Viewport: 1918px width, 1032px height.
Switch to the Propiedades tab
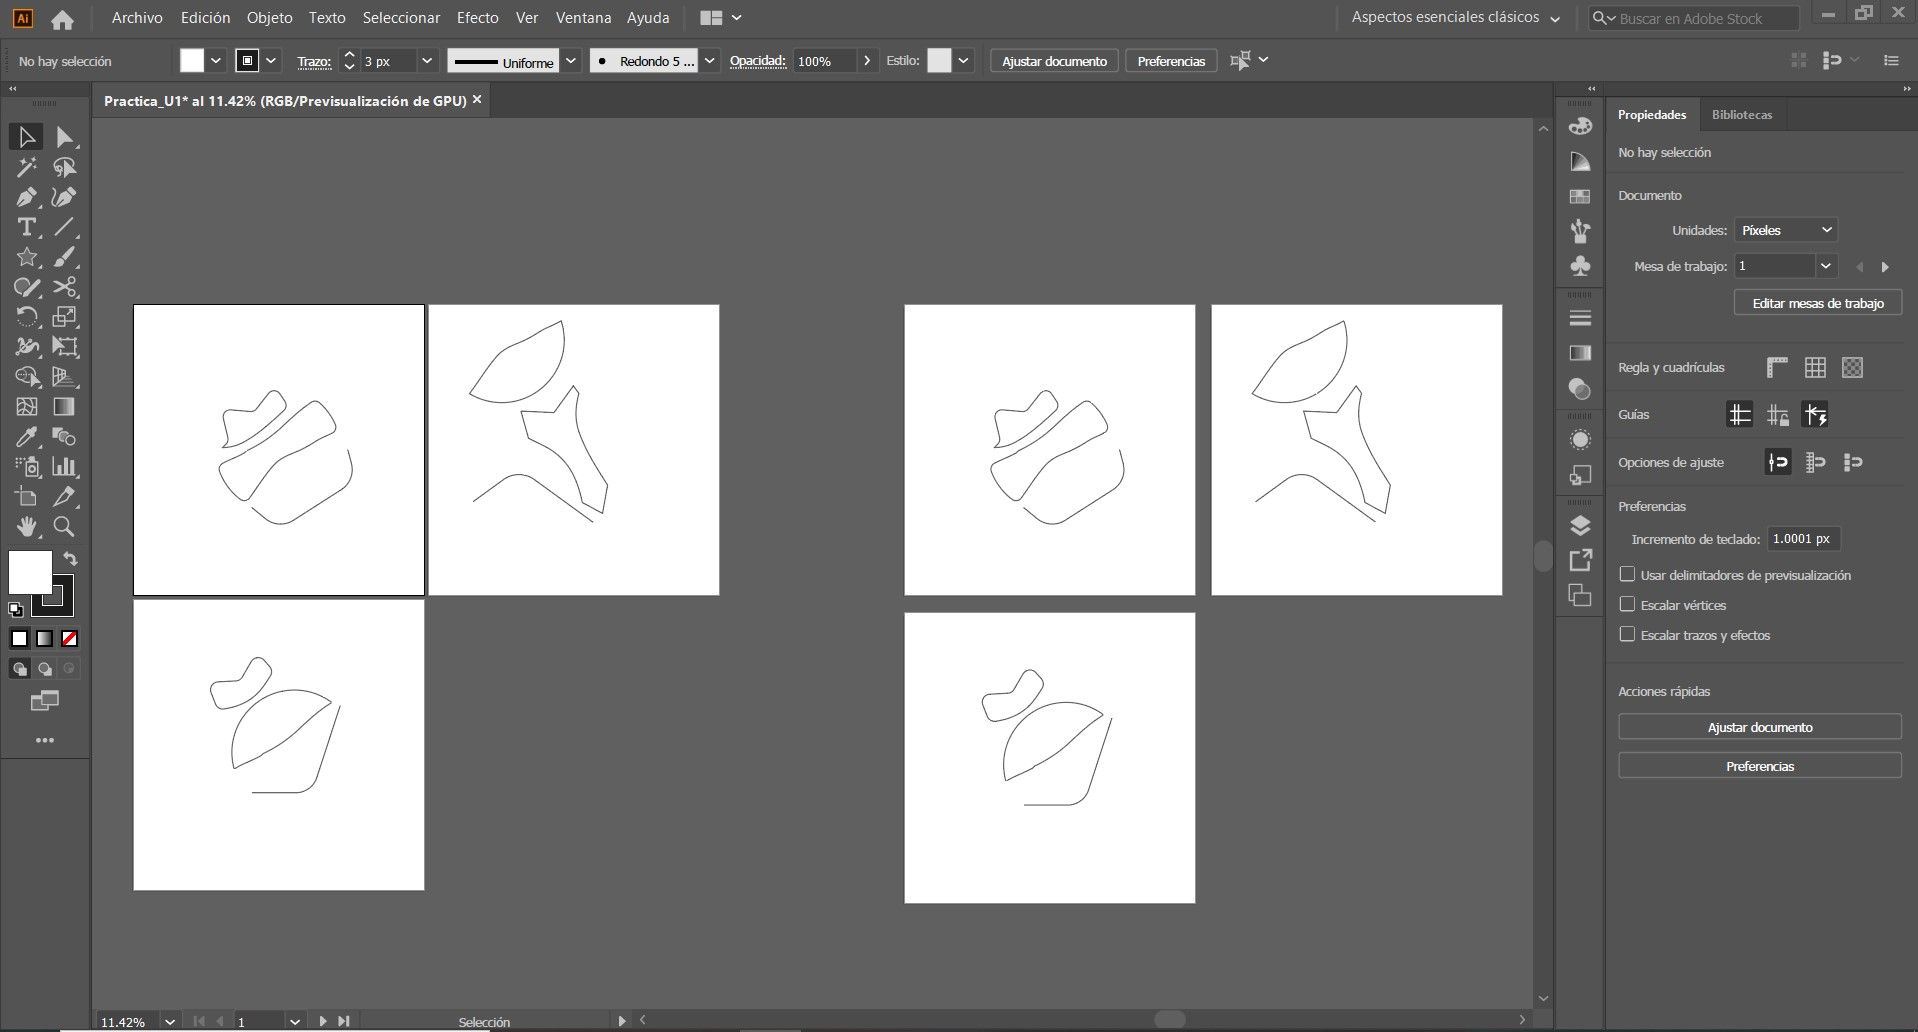[x=1652, y=115]
